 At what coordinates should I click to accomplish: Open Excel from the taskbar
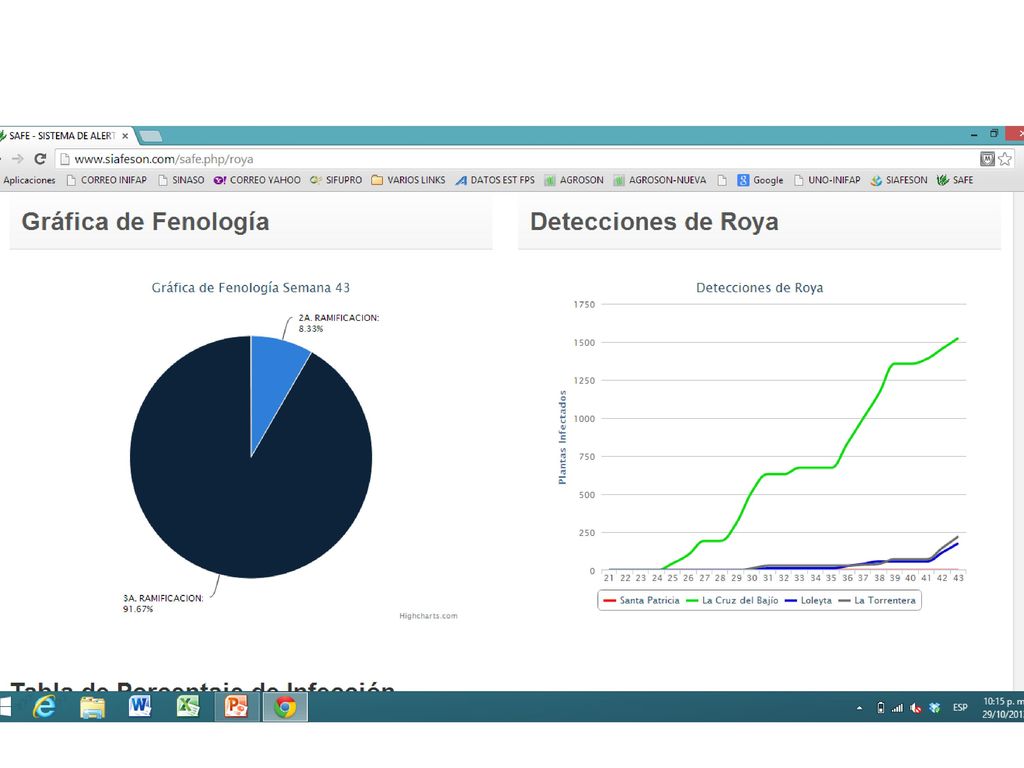tap(188, 707)
